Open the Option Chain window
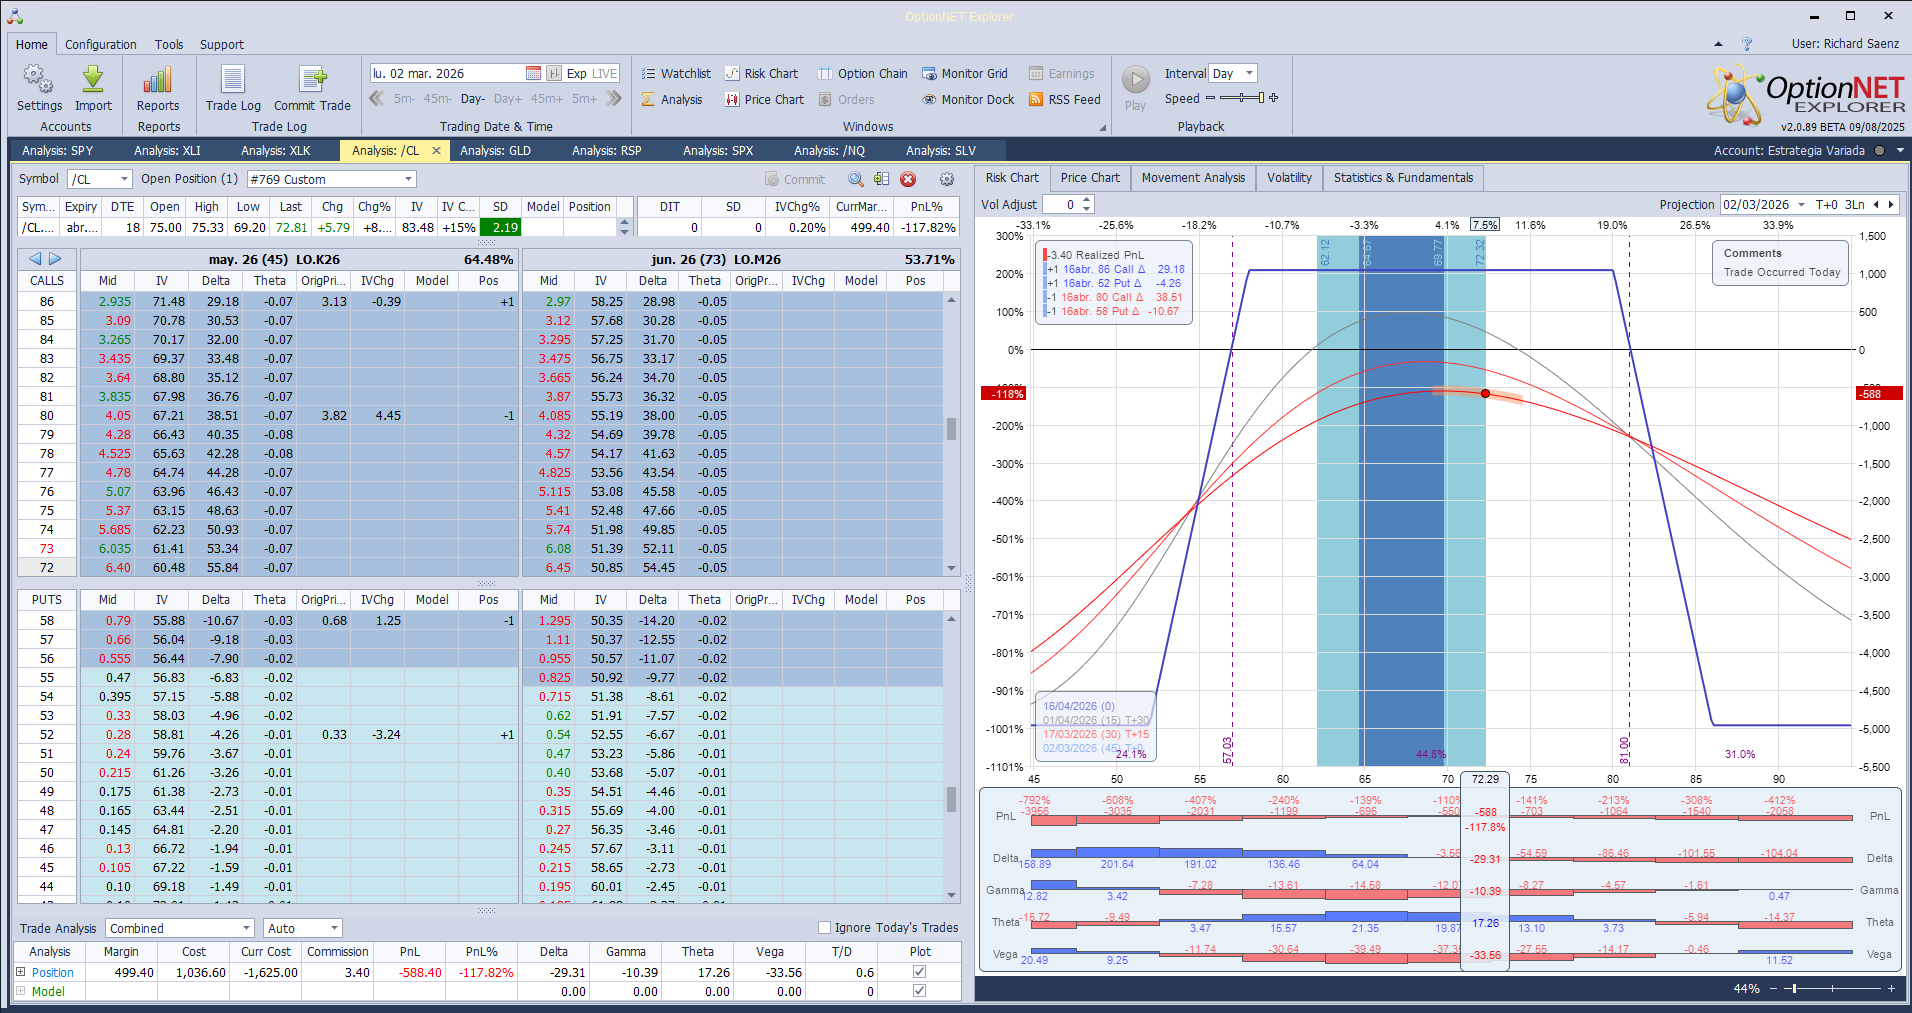1912x1013 pixels. (863, 73)
